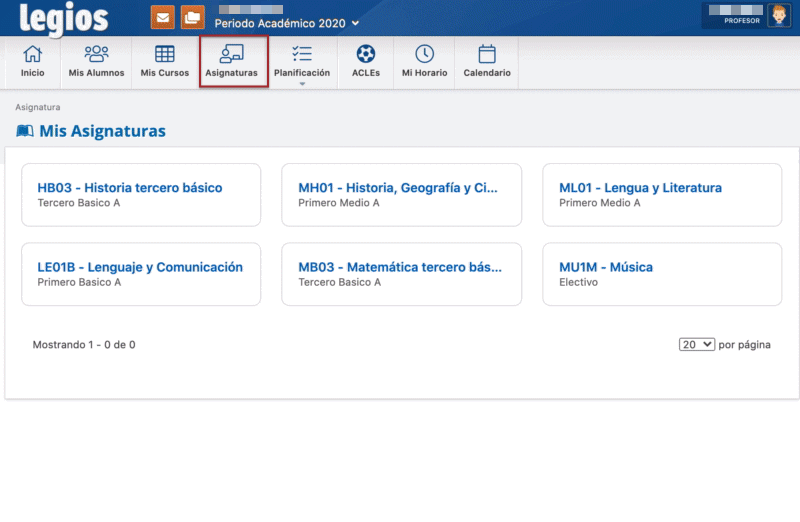This screenshot has width=800, height=522.
Task: Click Electivo under MU1M
Action: point(578,283)
